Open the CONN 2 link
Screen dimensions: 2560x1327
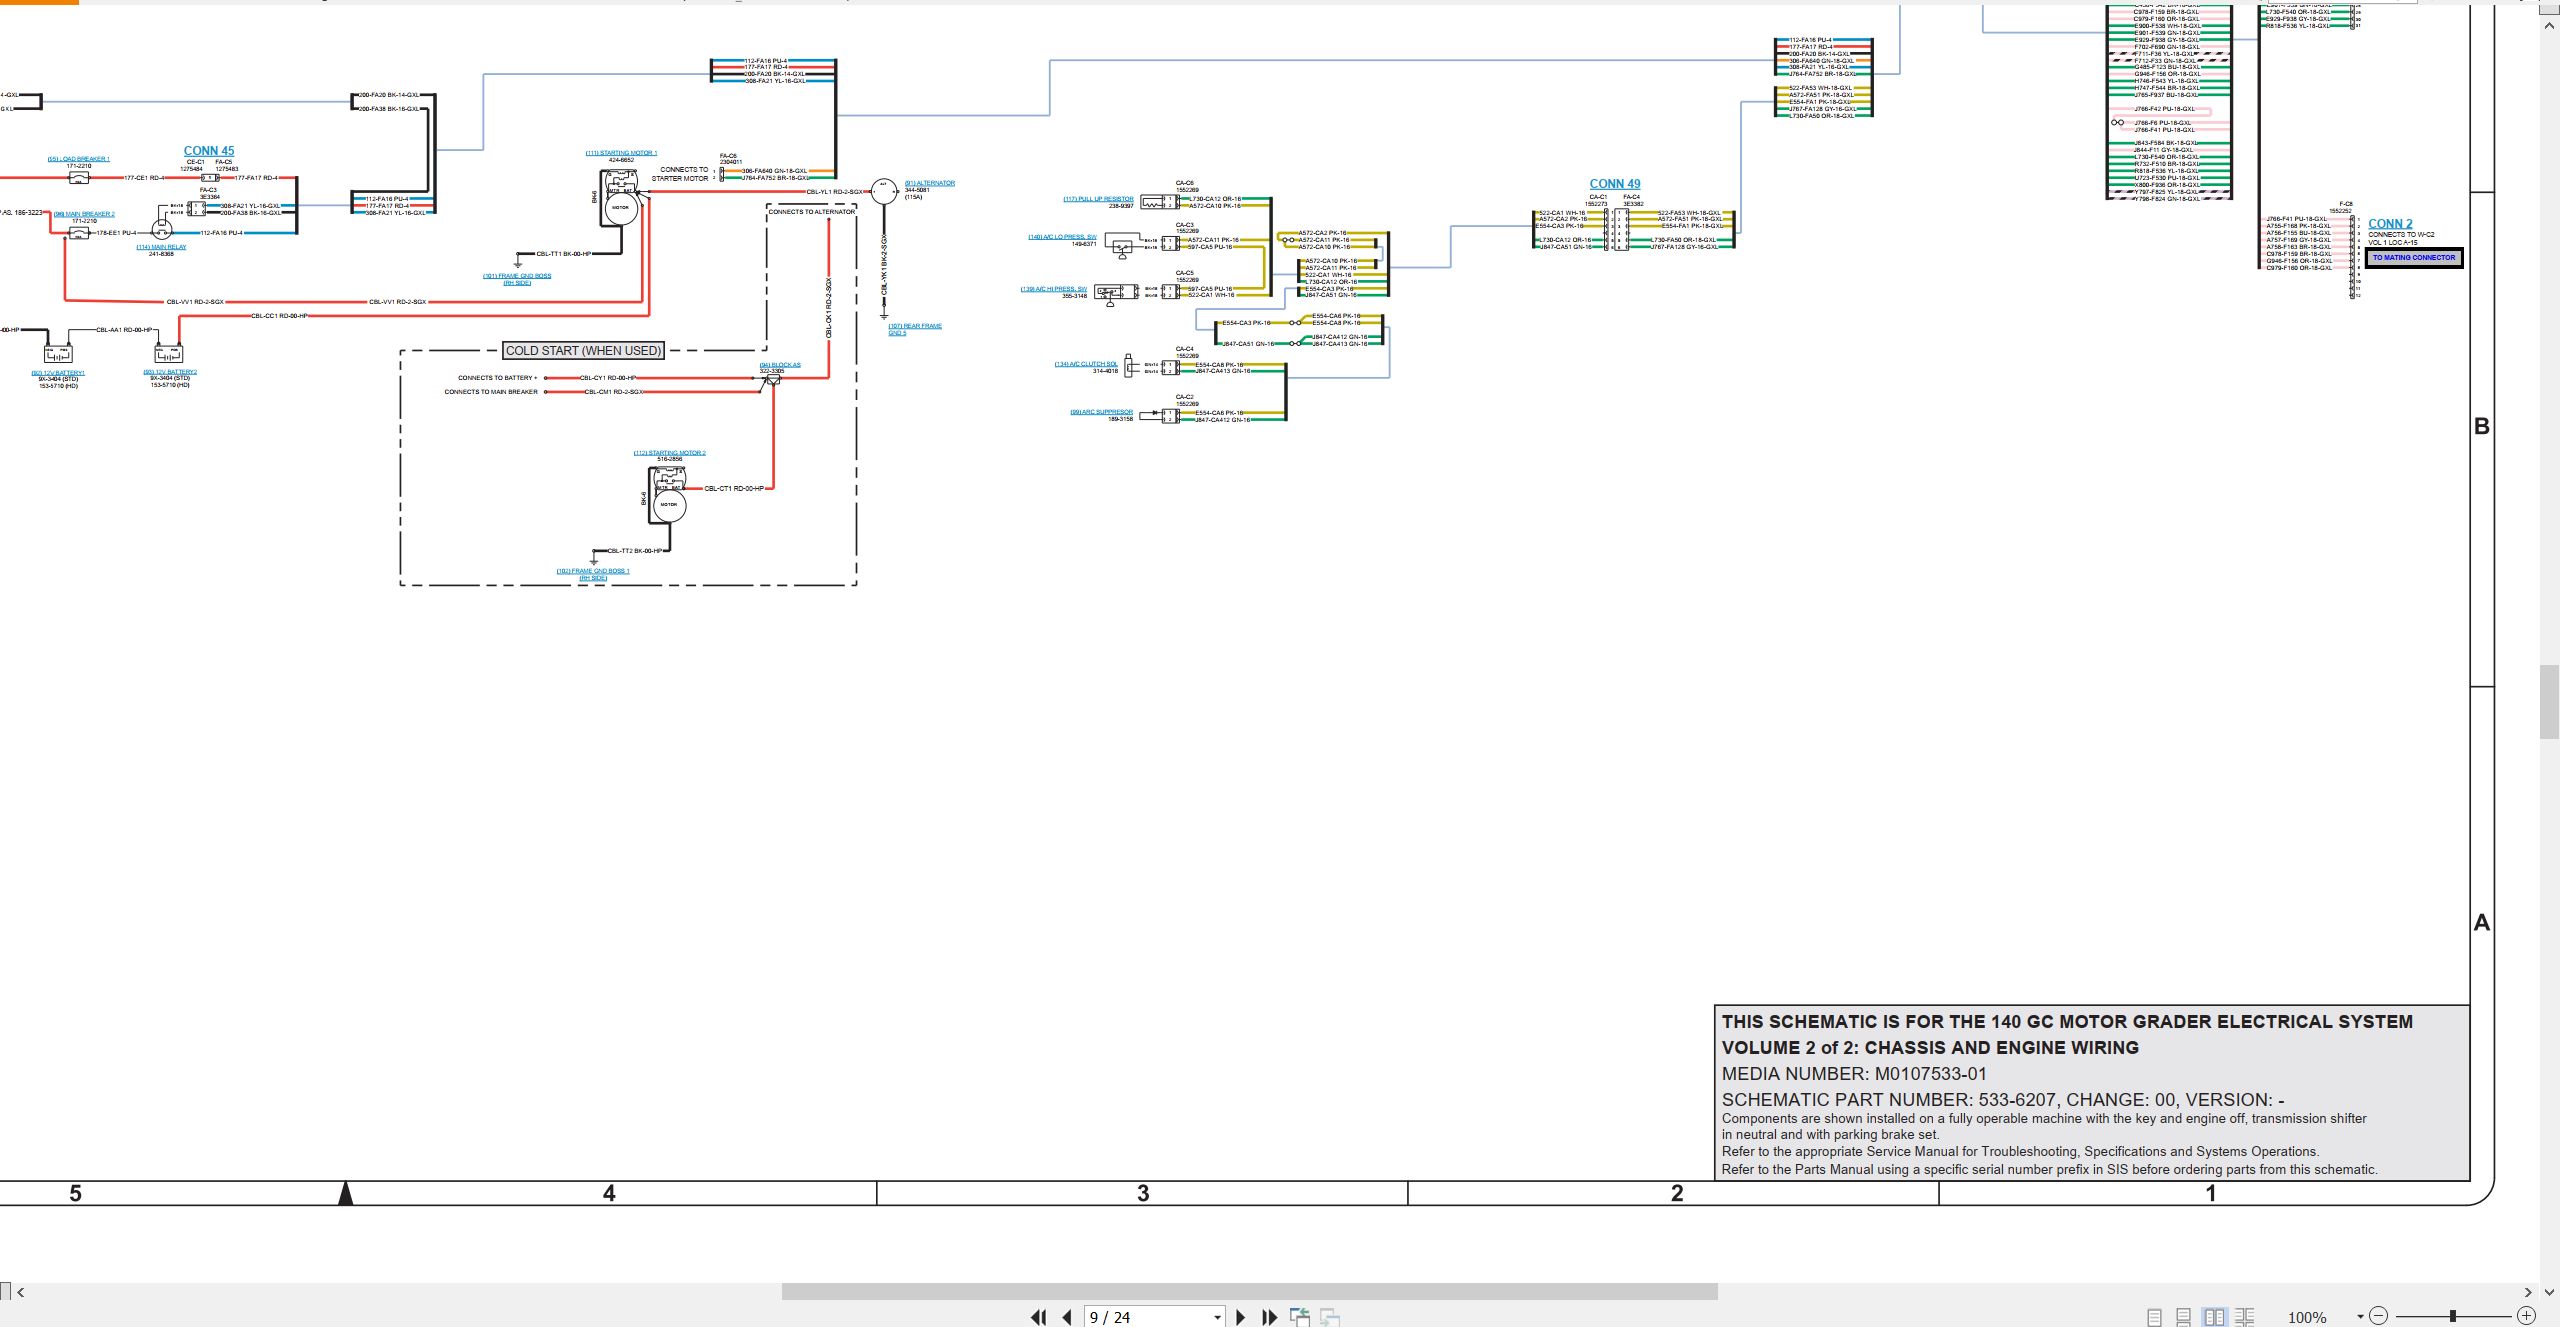click(2390, 224)
